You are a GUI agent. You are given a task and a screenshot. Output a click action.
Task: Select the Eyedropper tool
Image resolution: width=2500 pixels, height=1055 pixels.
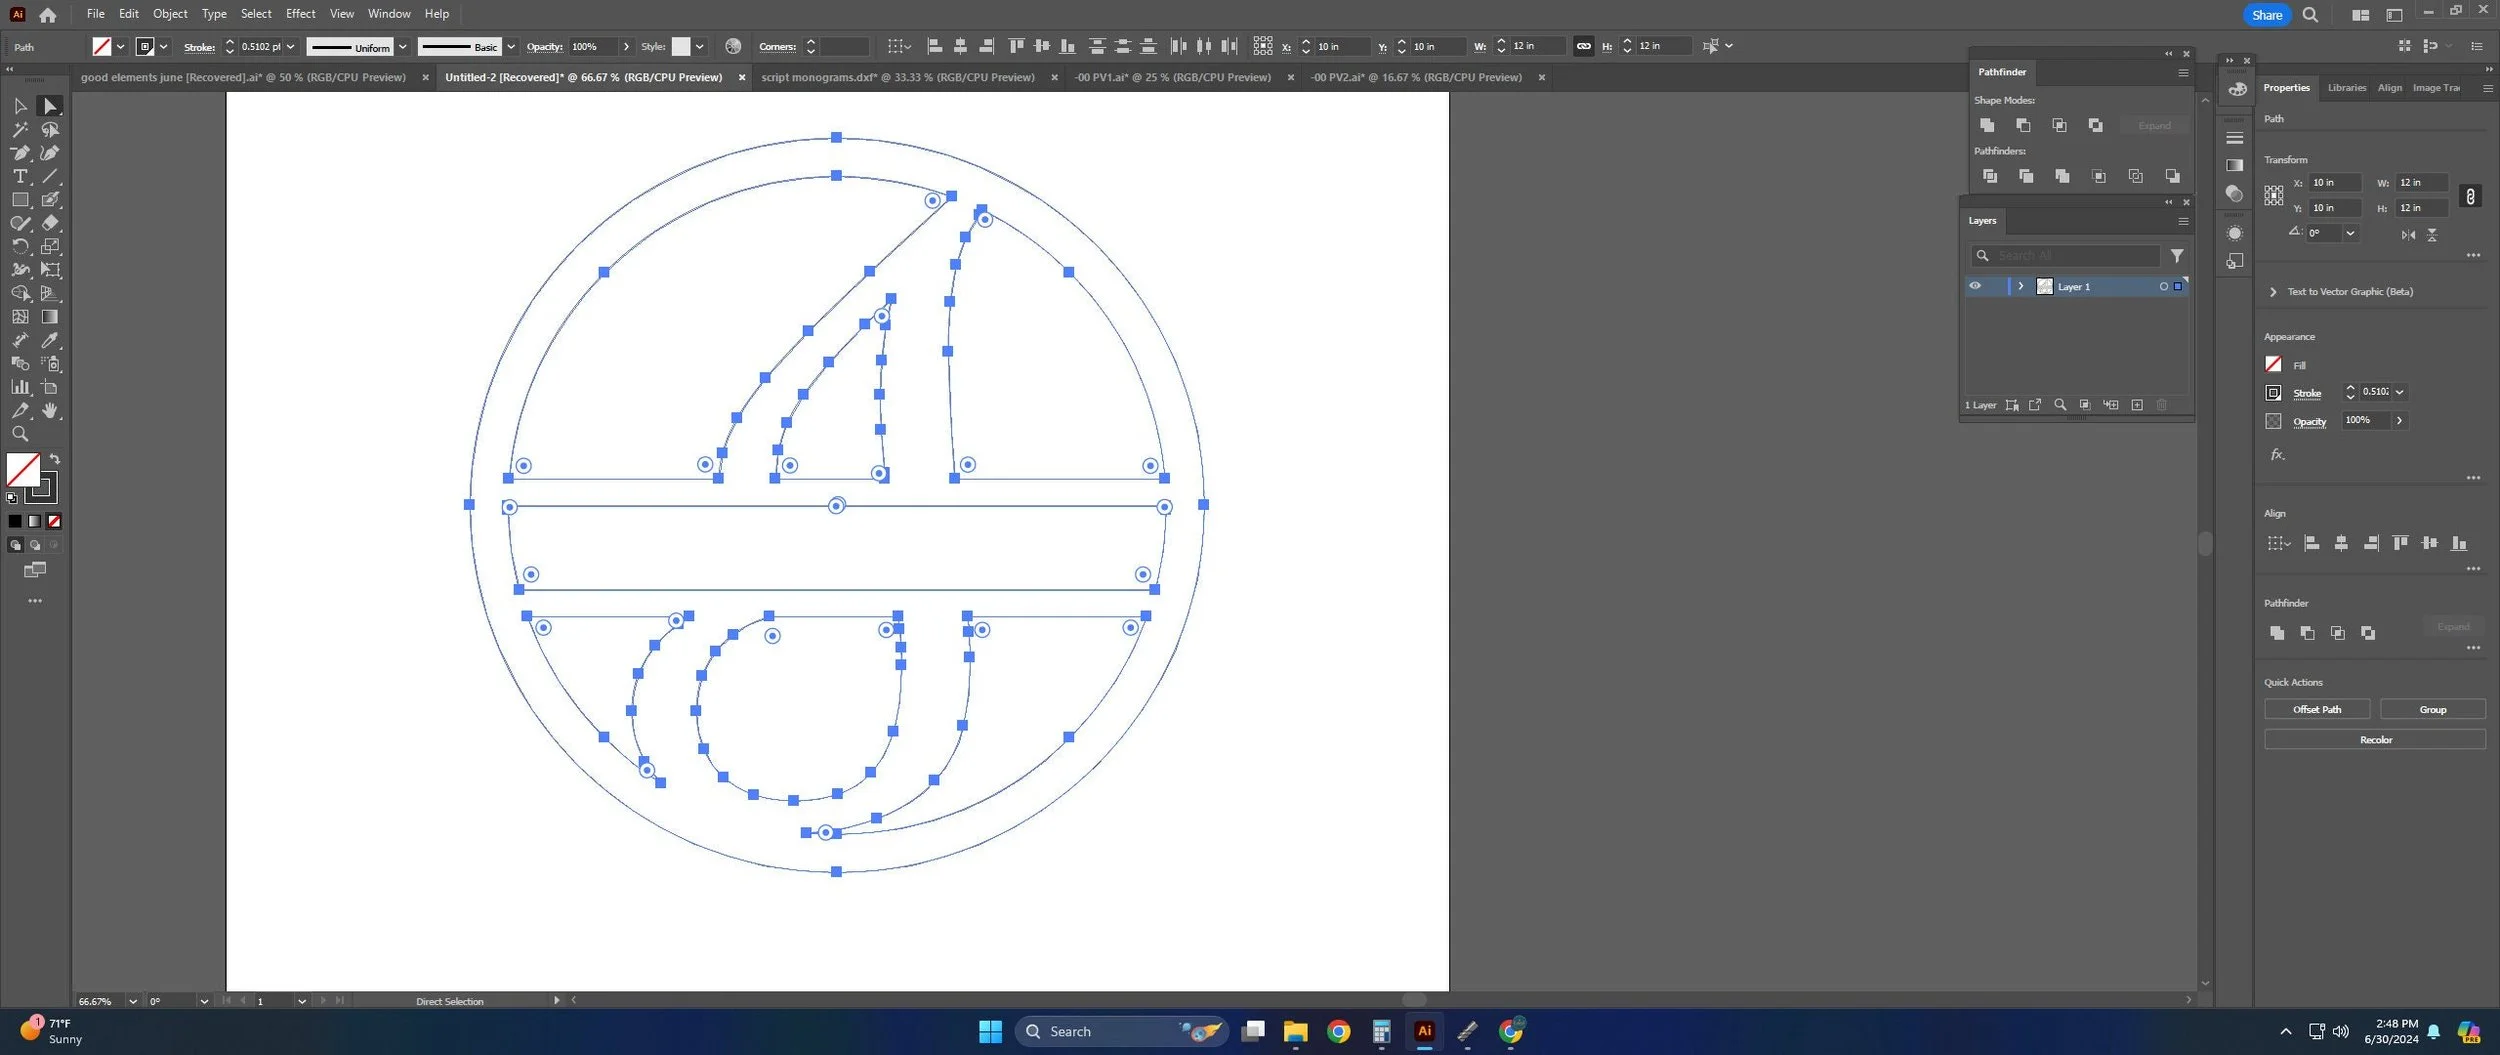(50, 340)
